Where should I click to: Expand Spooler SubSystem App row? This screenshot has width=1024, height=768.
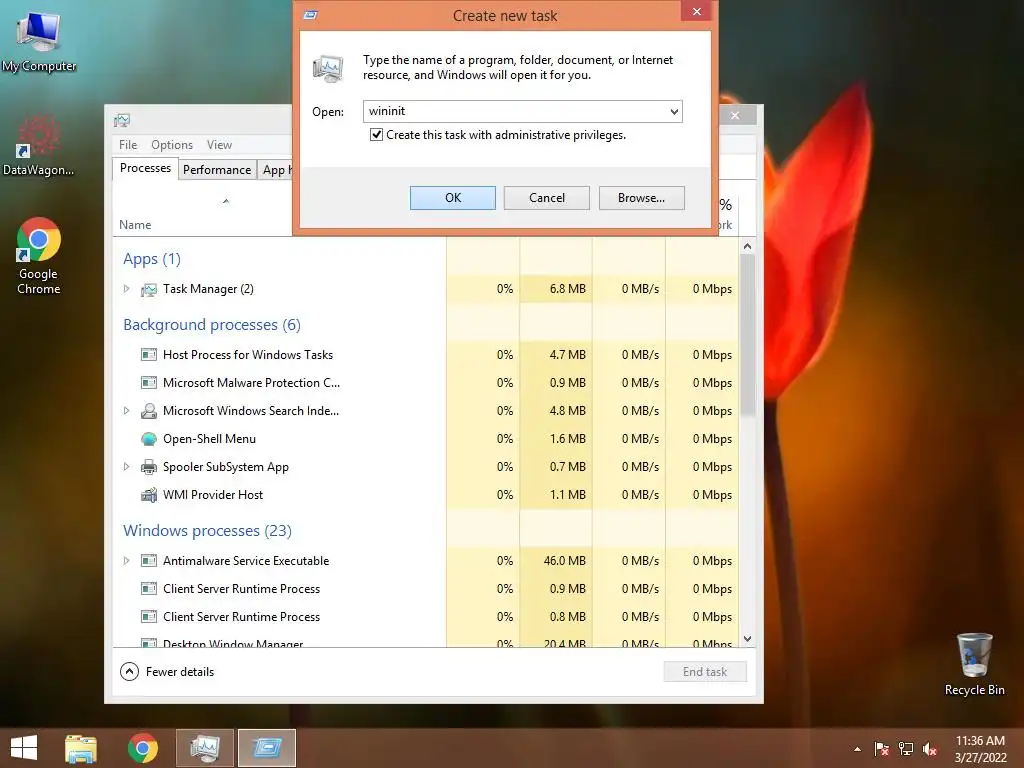click(x=127, y=467)
